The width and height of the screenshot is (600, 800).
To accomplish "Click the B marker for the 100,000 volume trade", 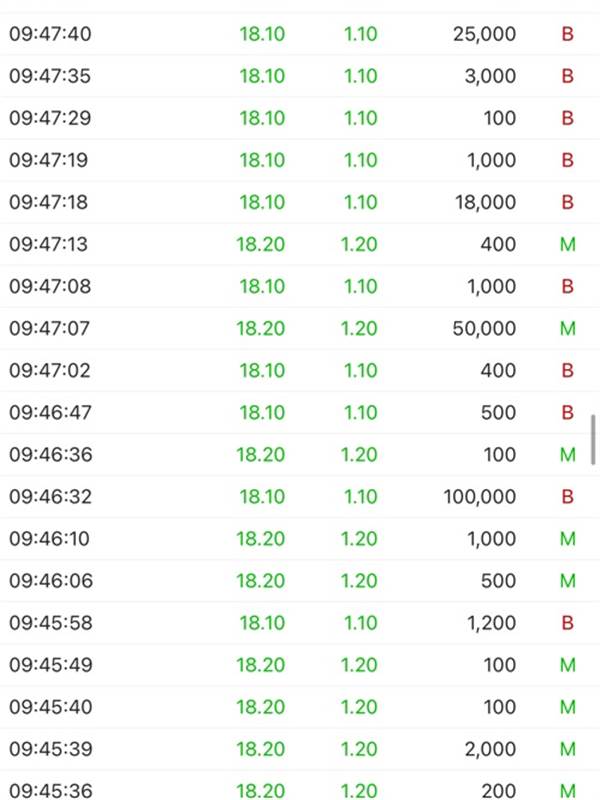I will pyautogui.click(x=567, y=496).
